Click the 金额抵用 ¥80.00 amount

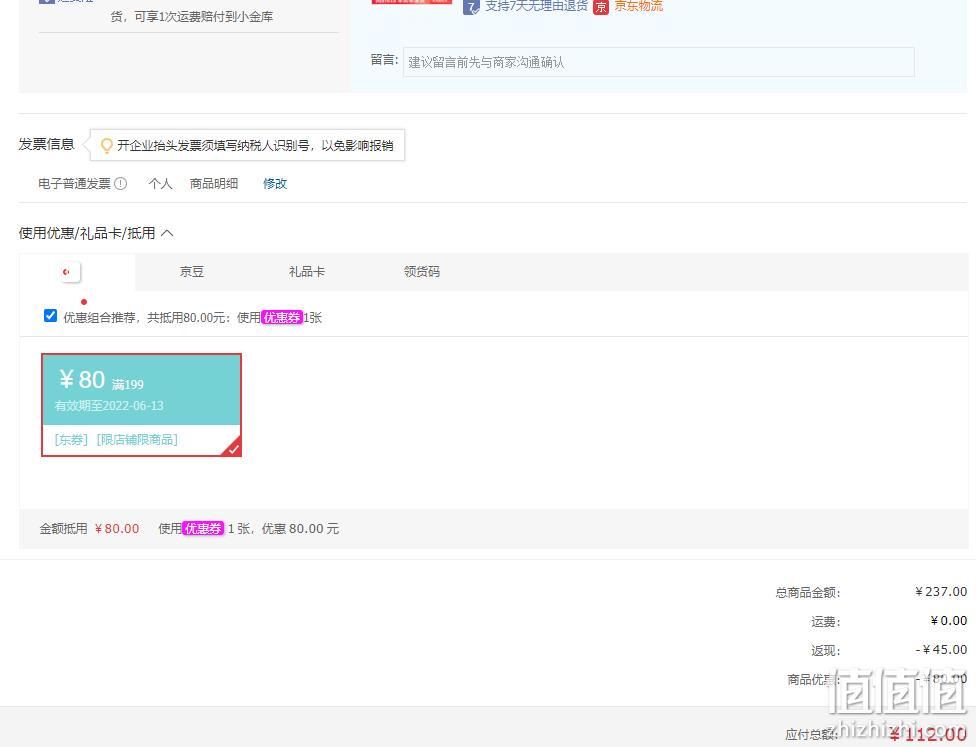tap(116, 529)
